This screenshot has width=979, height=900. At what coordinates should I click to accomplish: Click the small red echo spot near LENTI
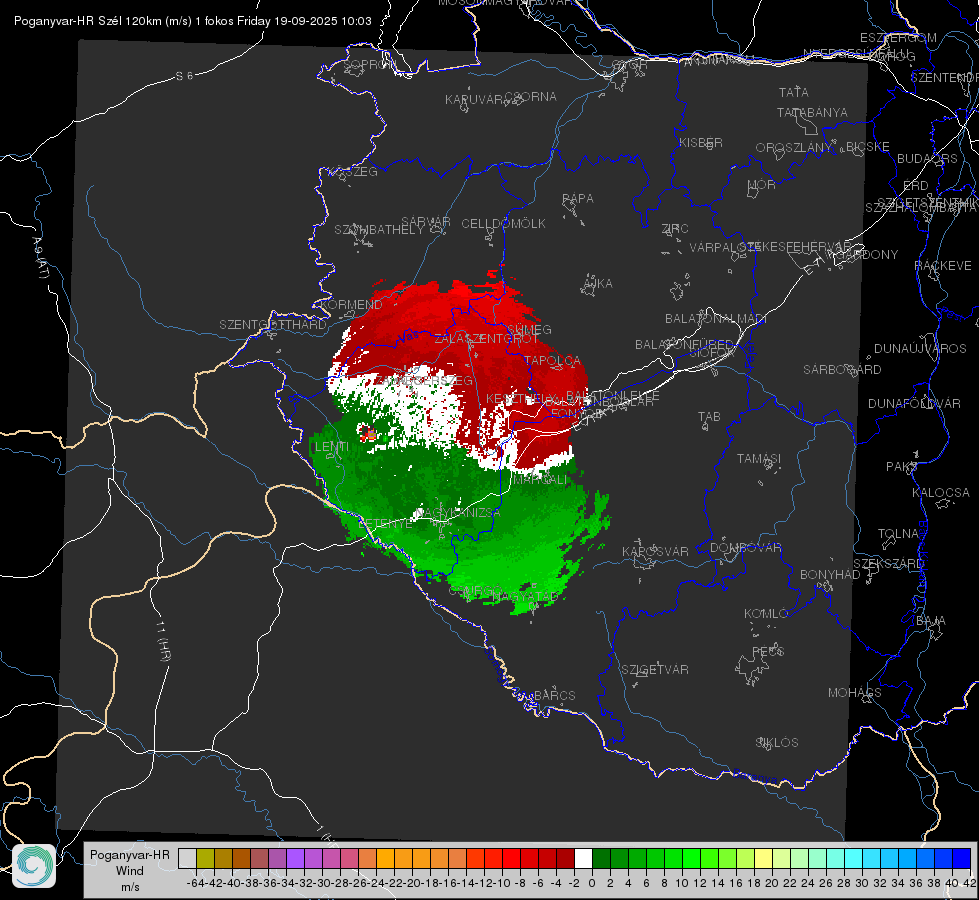367,433
